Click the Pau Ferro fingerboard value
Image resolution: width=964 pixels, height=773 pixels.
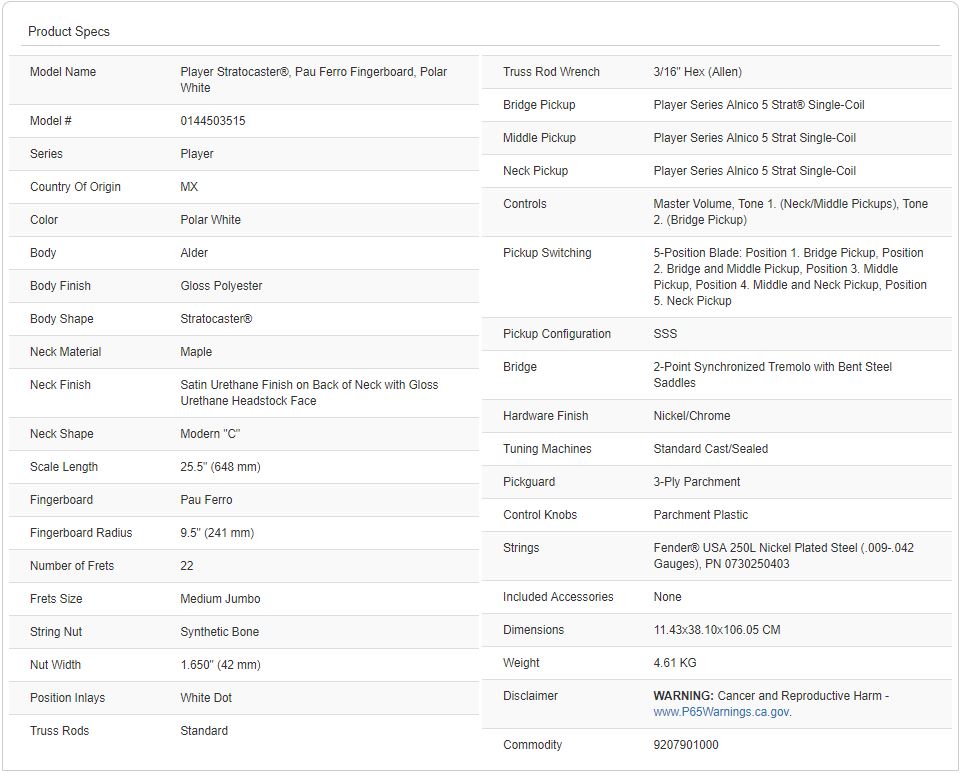tap(206, 500)
